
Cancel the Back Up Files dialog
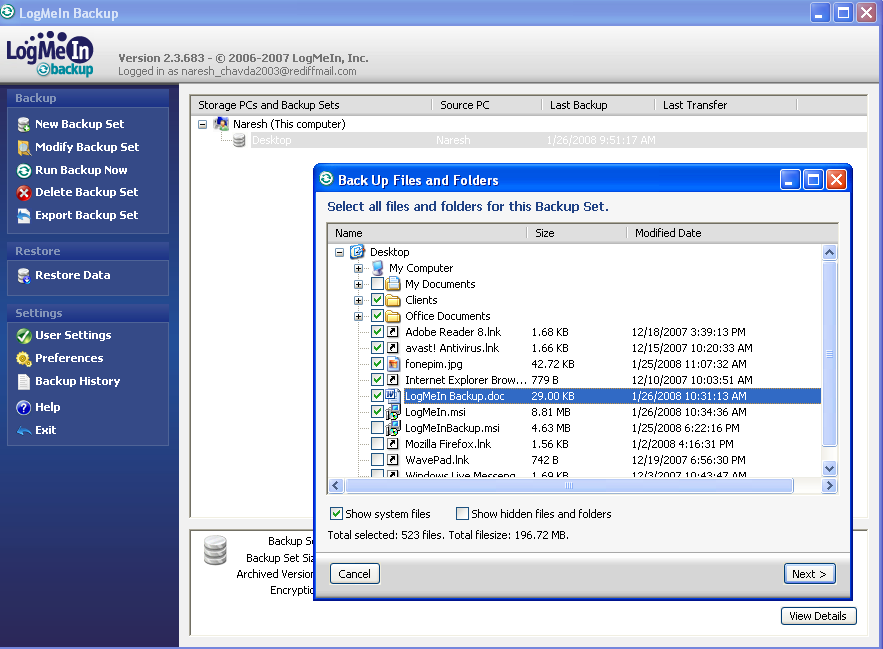tap(354, 574)
